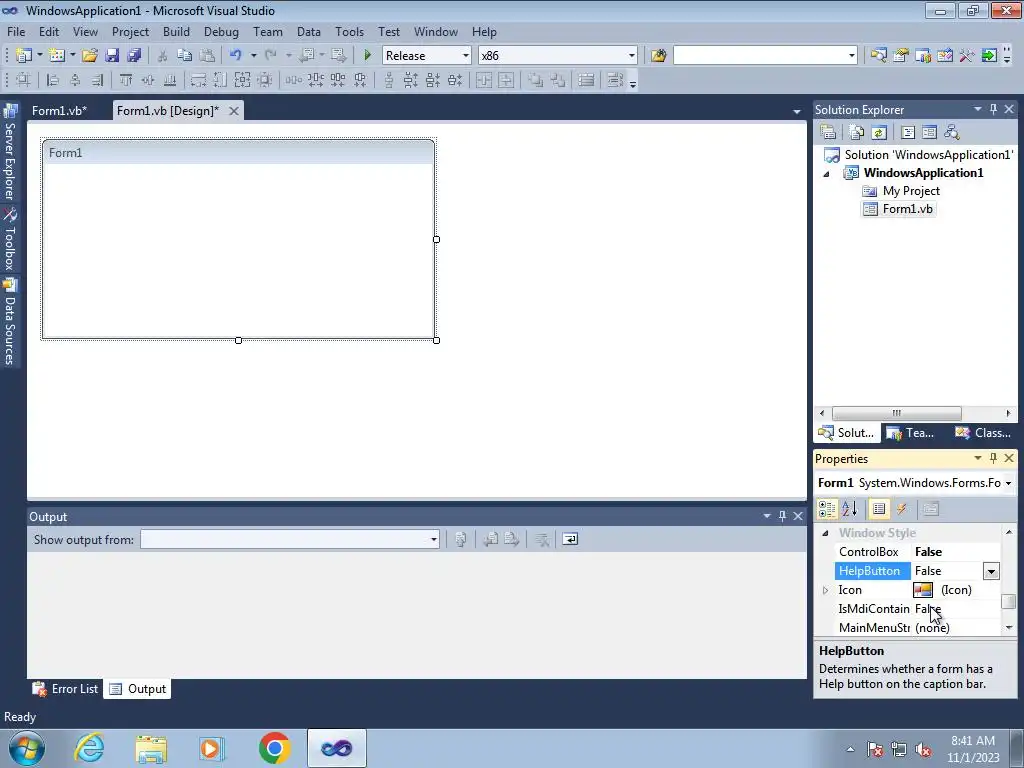Click the Find in Files icon
Viewport: 1024px width, 768px height.
pos(658,56)
